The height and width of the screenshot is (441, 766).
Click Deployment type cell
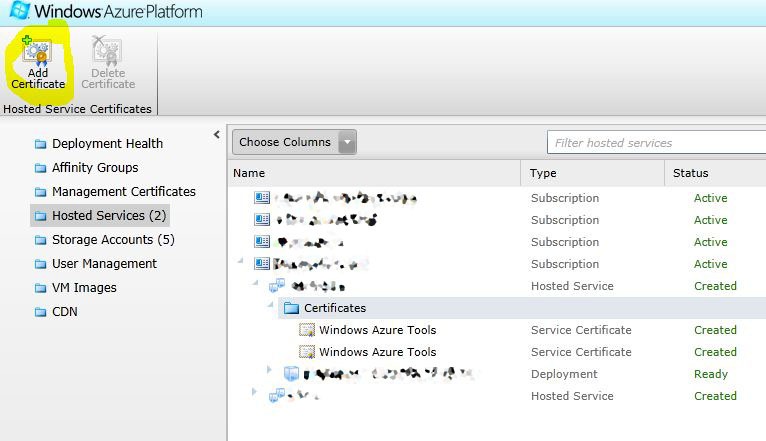coord(564,374)
